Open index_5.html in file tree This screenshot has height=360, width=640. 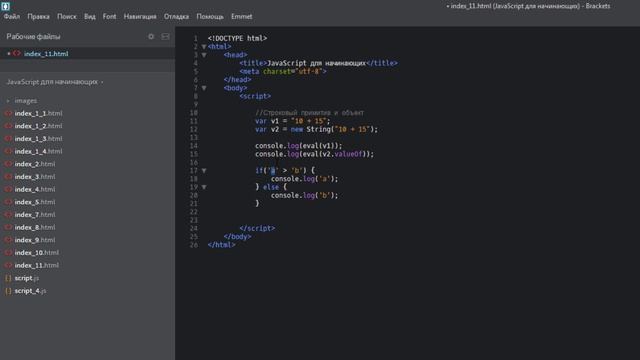[x=35, y=202]
